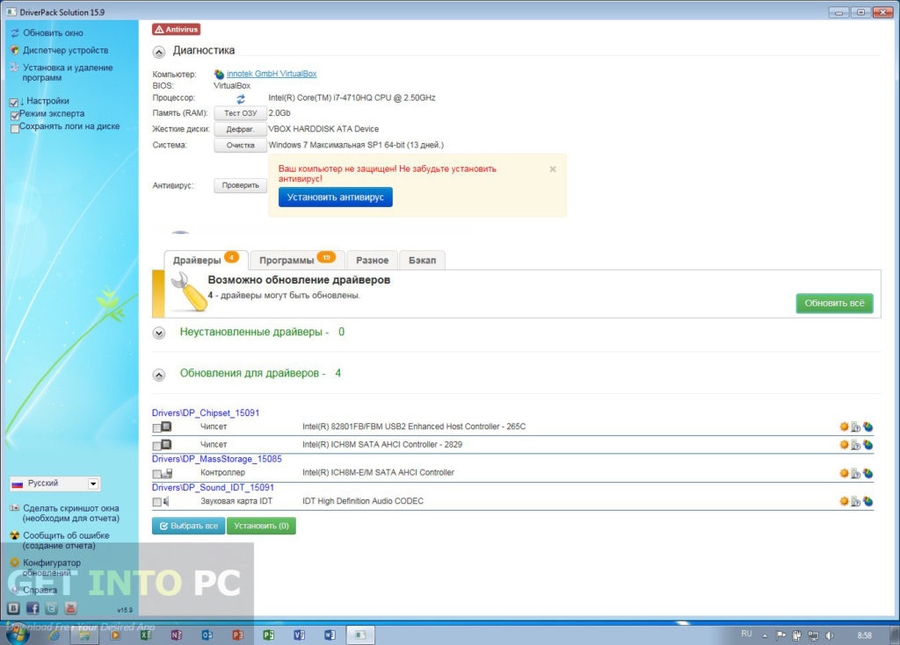Switch to the 'Бэкап' tab
Screen dimensions: 900x645
[422, 259]
